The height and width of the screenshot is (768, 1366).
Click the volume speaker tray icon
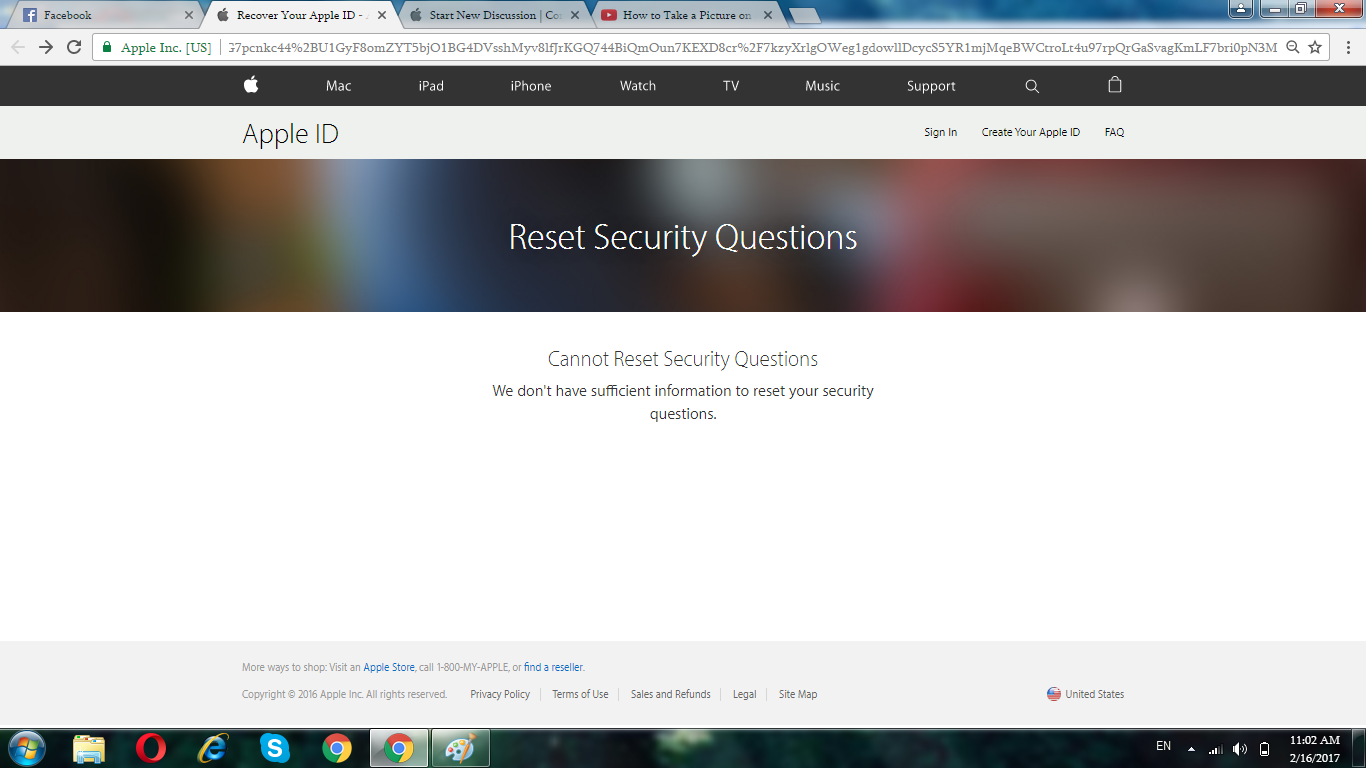click(1240, 749)
